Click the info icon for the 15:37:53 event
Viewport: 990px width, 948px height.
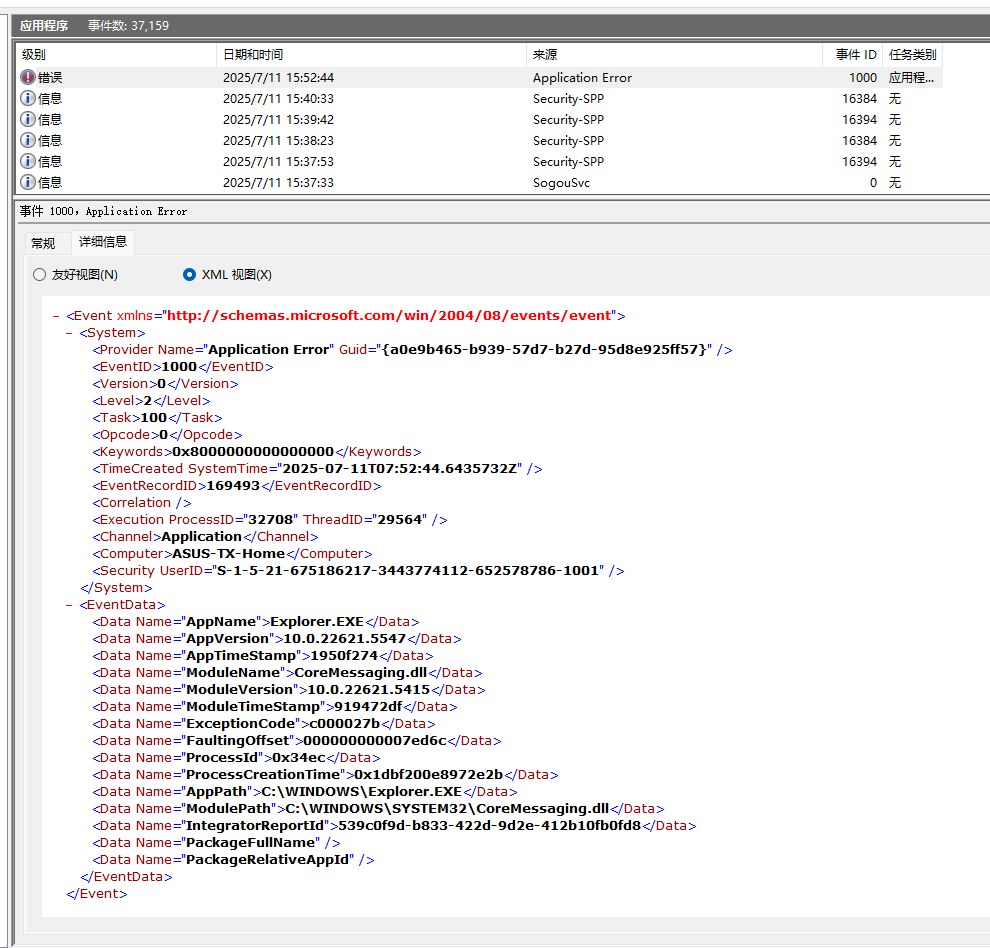(28, 161)
